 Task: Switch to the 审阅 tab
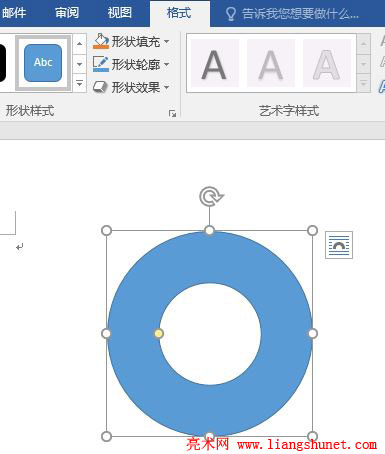point(67,13)
